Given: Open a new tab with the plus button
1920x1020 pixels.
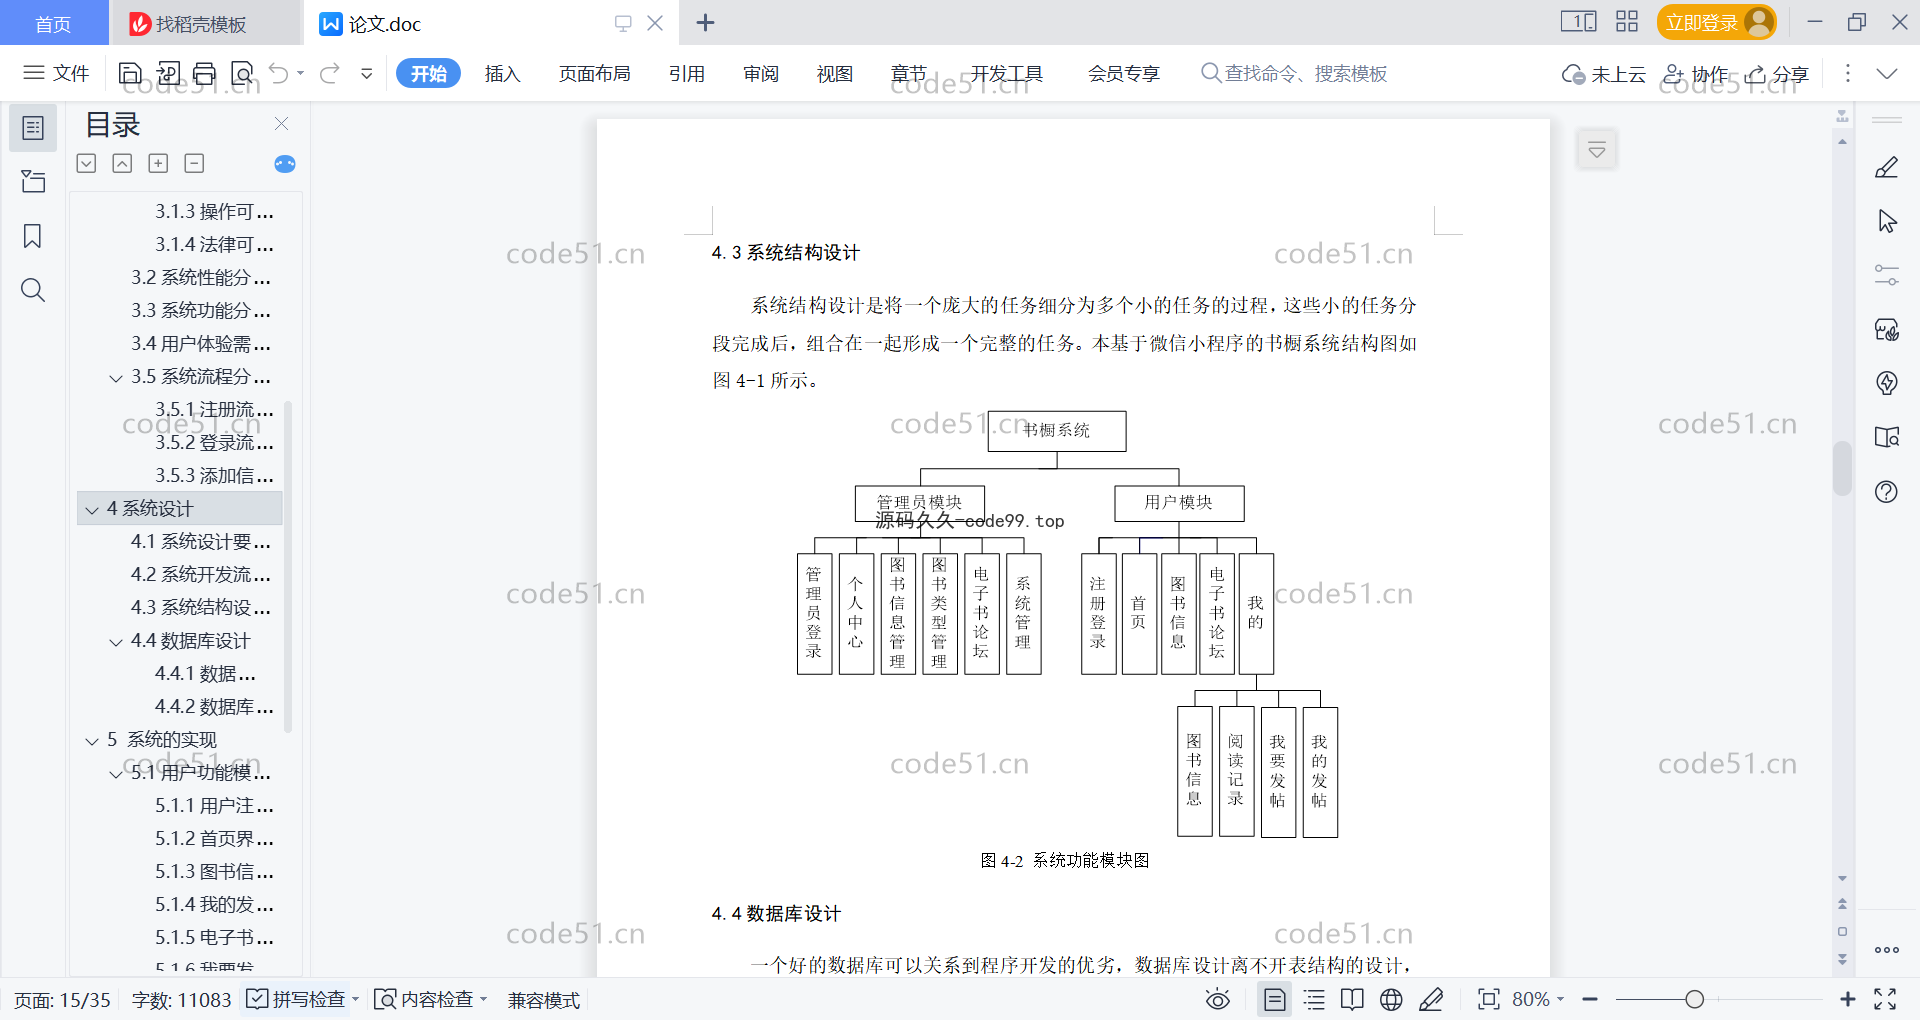Looking at the screenshot, I should 705,22.
